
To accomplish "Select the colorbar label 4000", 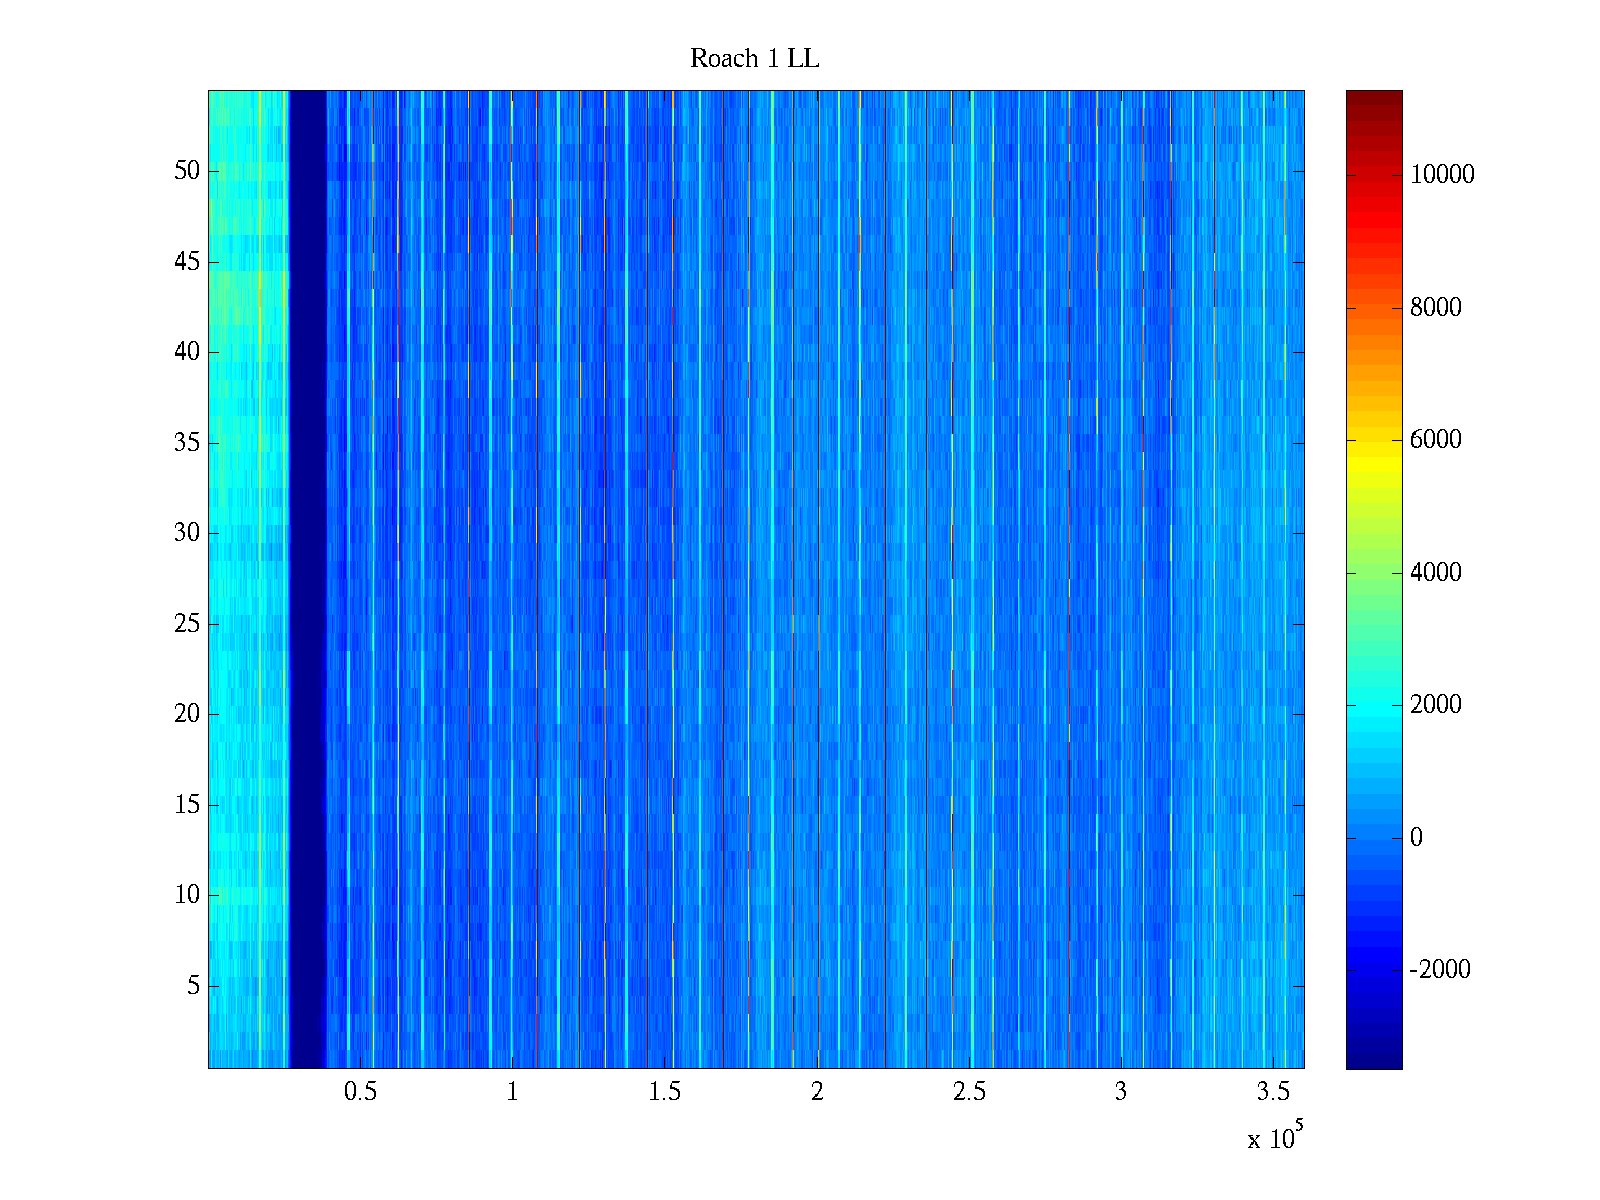I will point(1435,573).
